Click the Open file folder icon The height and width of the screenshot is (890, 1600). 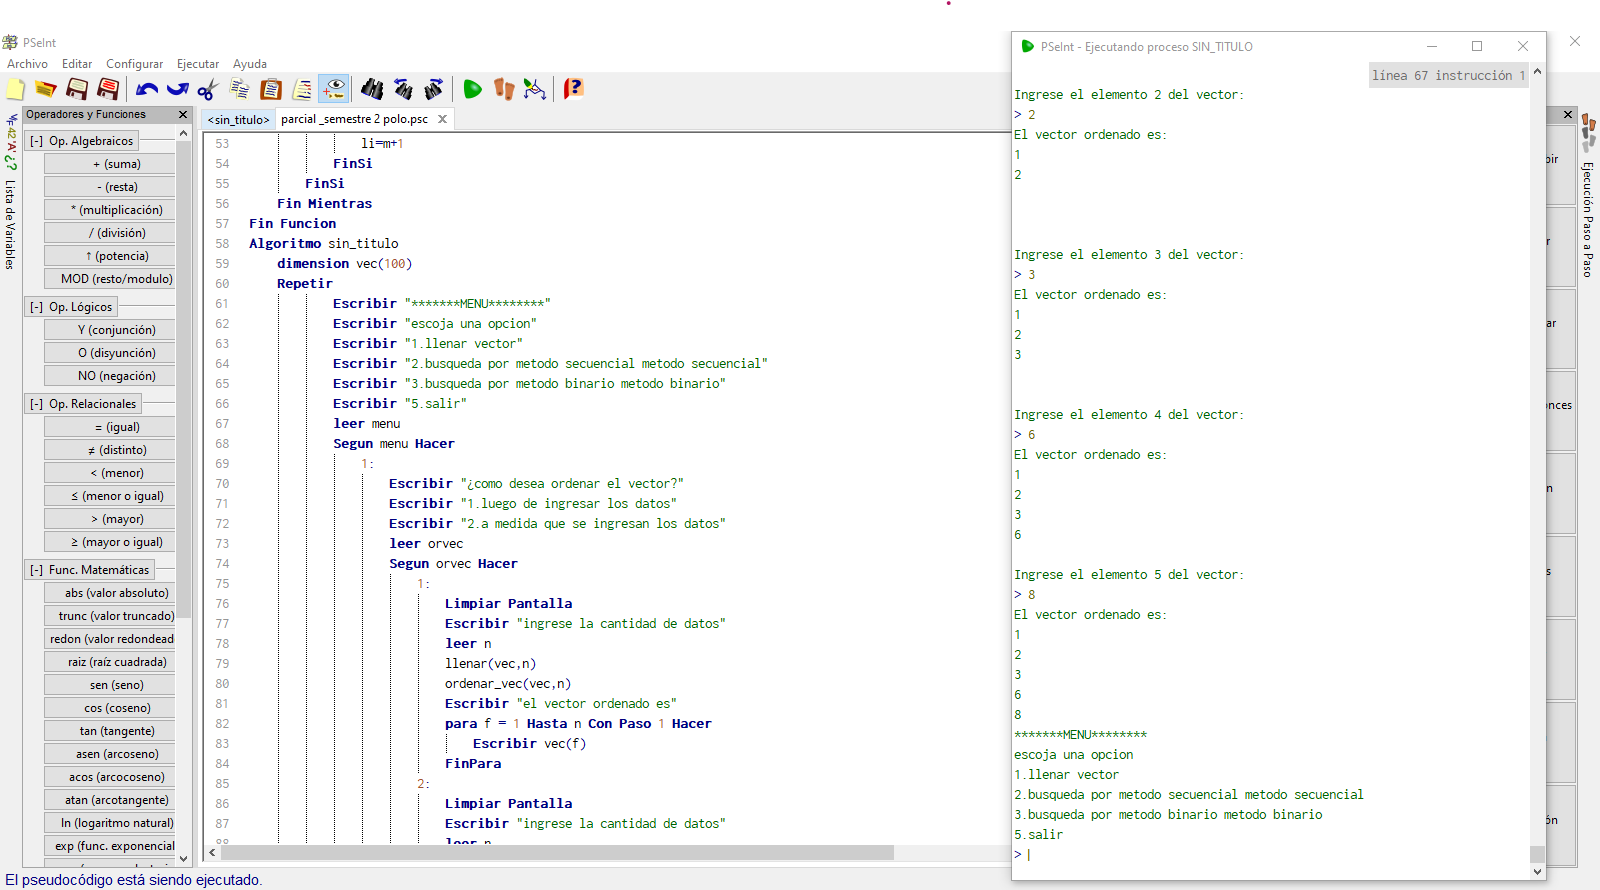46,89
